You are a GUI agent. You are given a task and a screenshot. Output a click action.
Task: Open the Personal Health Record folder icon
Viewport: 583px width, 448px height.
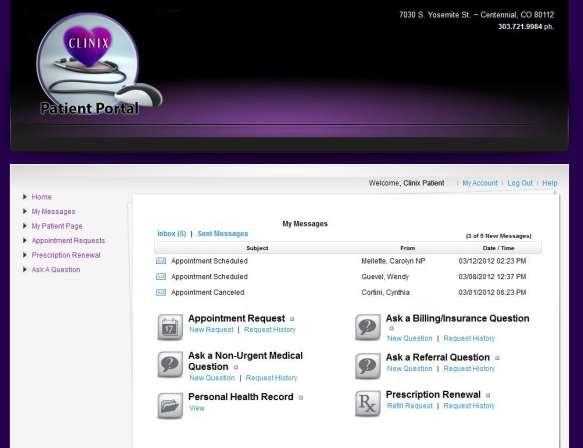click(170, 406)
